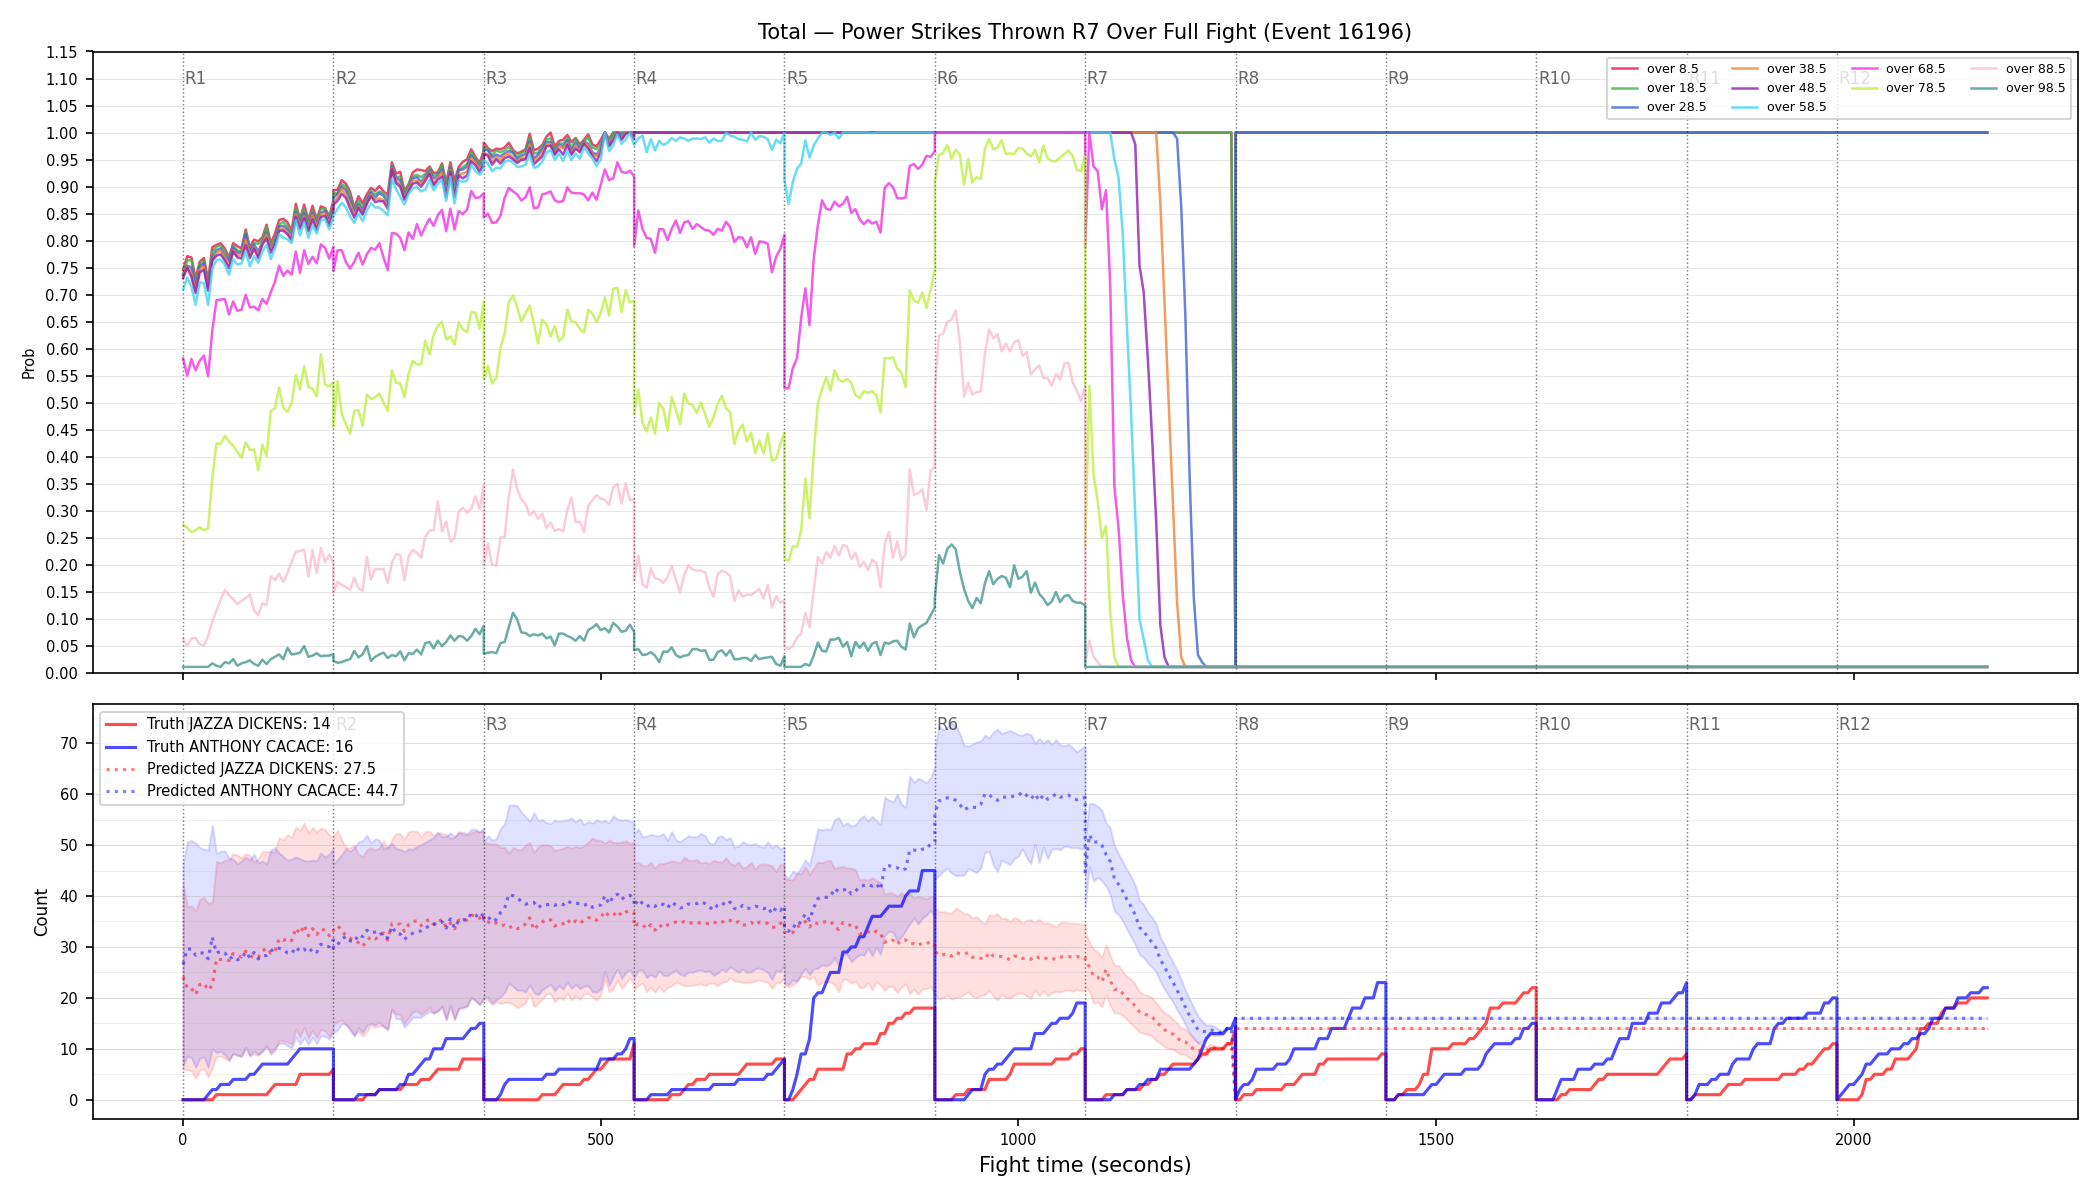Click the 'Count' y-axis label
This screenshot has height=1200, width=2100.
(x=41, y=912)
